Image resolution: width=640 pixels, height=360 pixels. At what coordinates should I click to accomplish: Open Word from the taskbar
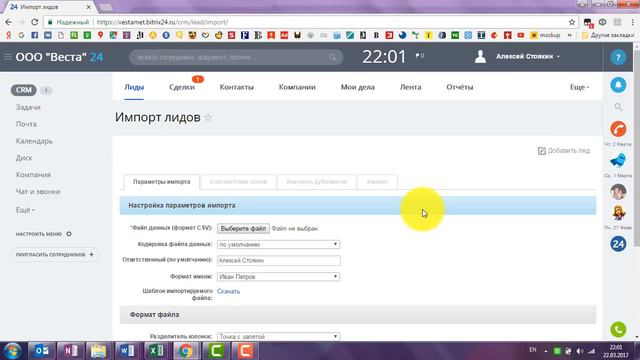tap(127, 351)
